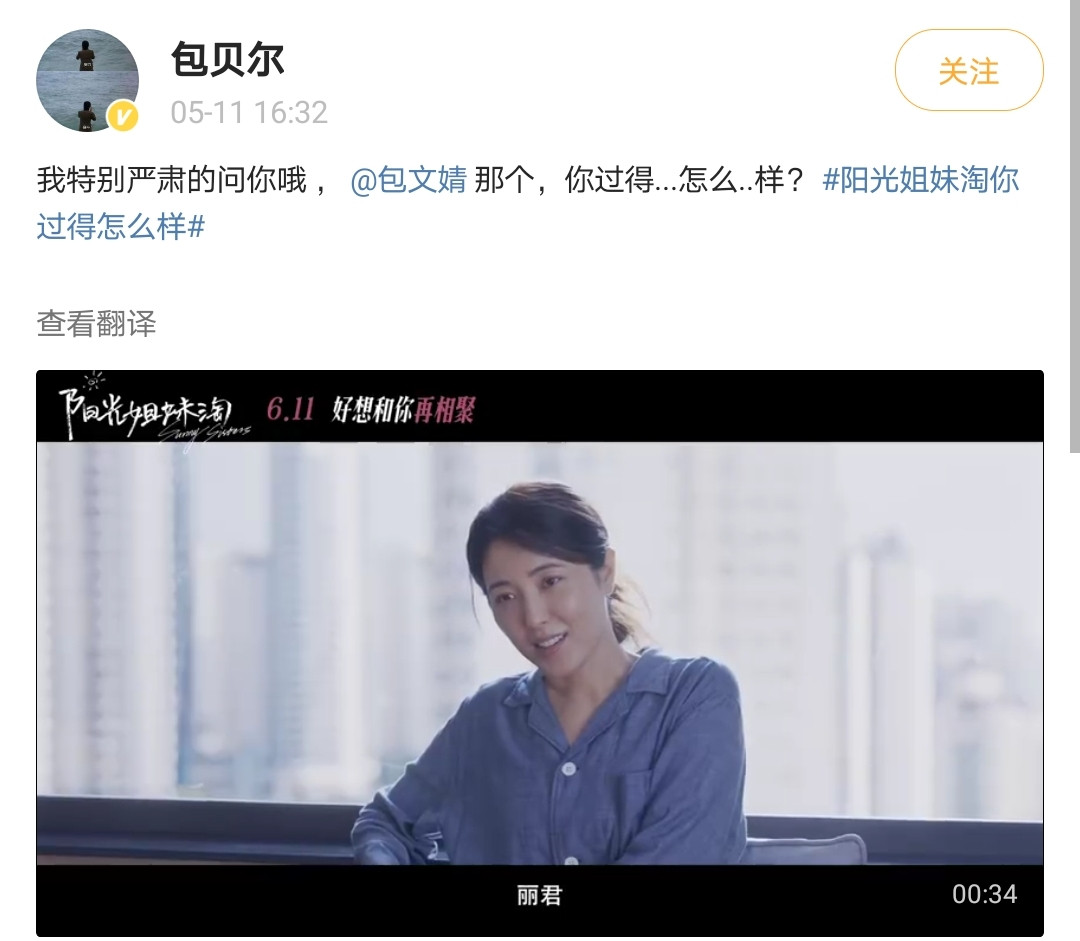
Task: Click the scrollbar at right edge
Action: (1074, 226)
